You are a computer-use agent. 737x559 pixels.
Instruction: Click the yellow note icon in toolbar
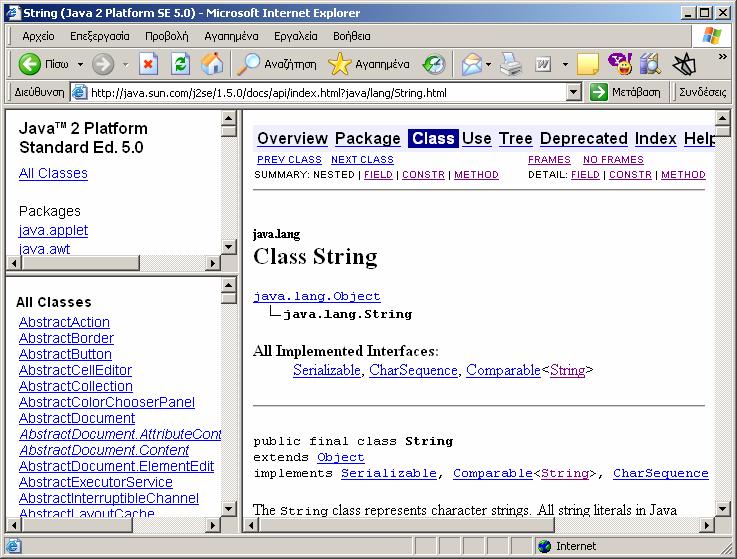pyautogui.click(x=588, y=64)
